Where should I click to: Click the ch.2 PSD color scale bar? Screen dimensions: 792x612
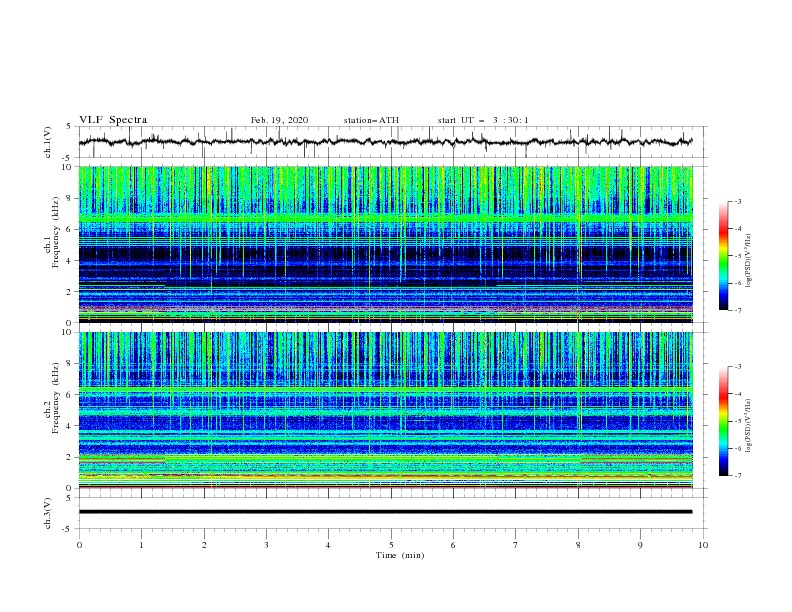point(723,421)
